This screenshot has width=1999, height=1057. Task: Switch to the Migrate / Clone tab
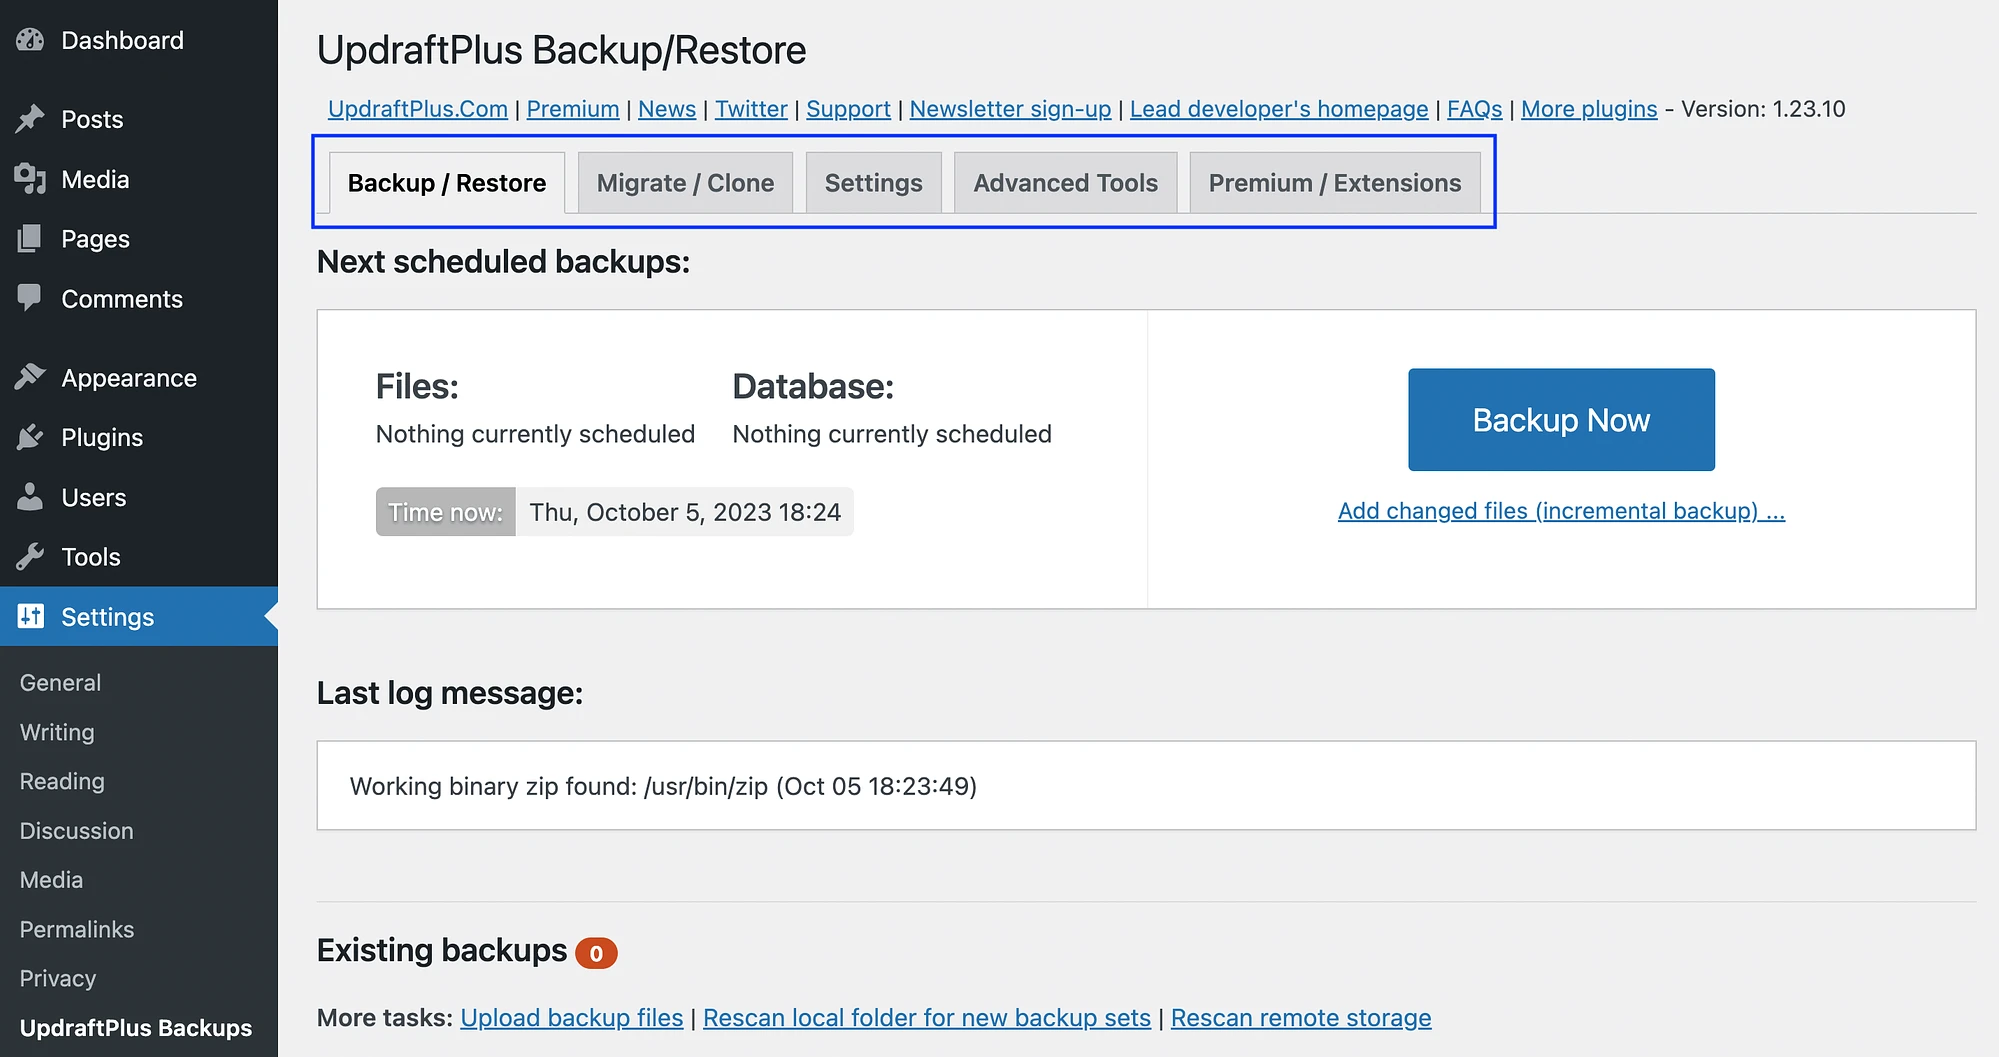[685, 183]
